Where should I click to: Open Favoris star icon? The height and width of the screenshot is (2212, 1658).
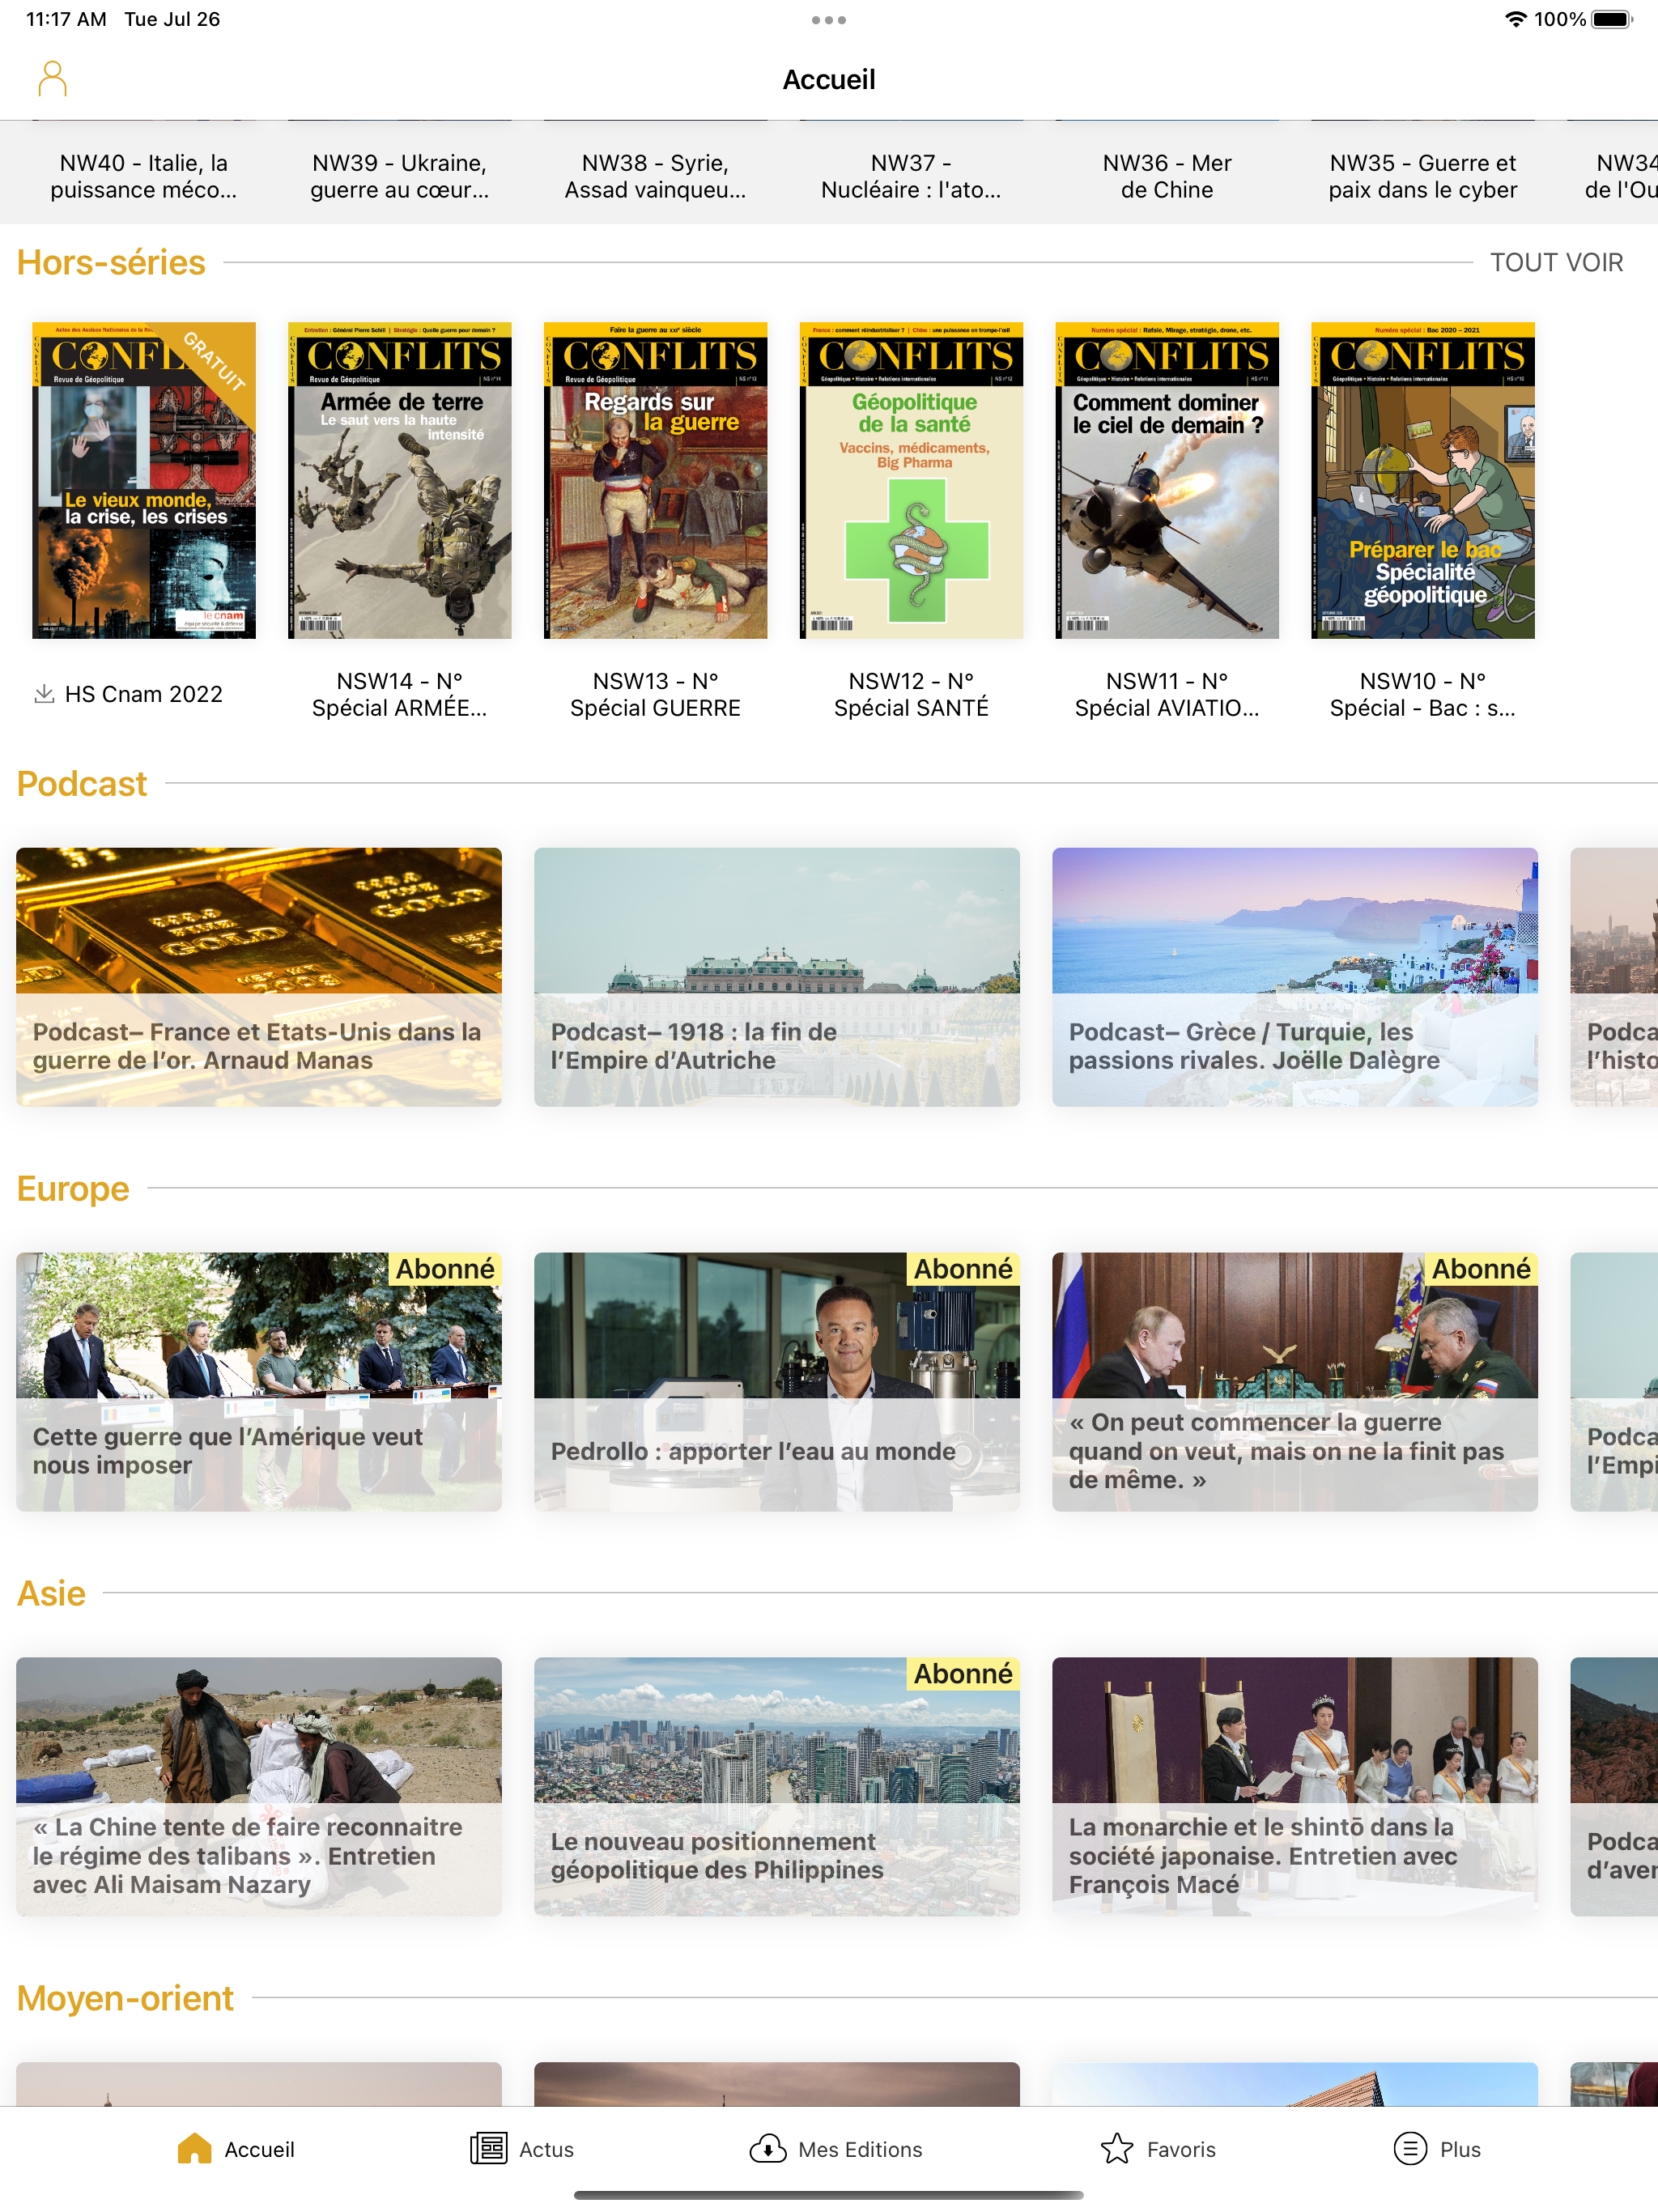1116,2148
